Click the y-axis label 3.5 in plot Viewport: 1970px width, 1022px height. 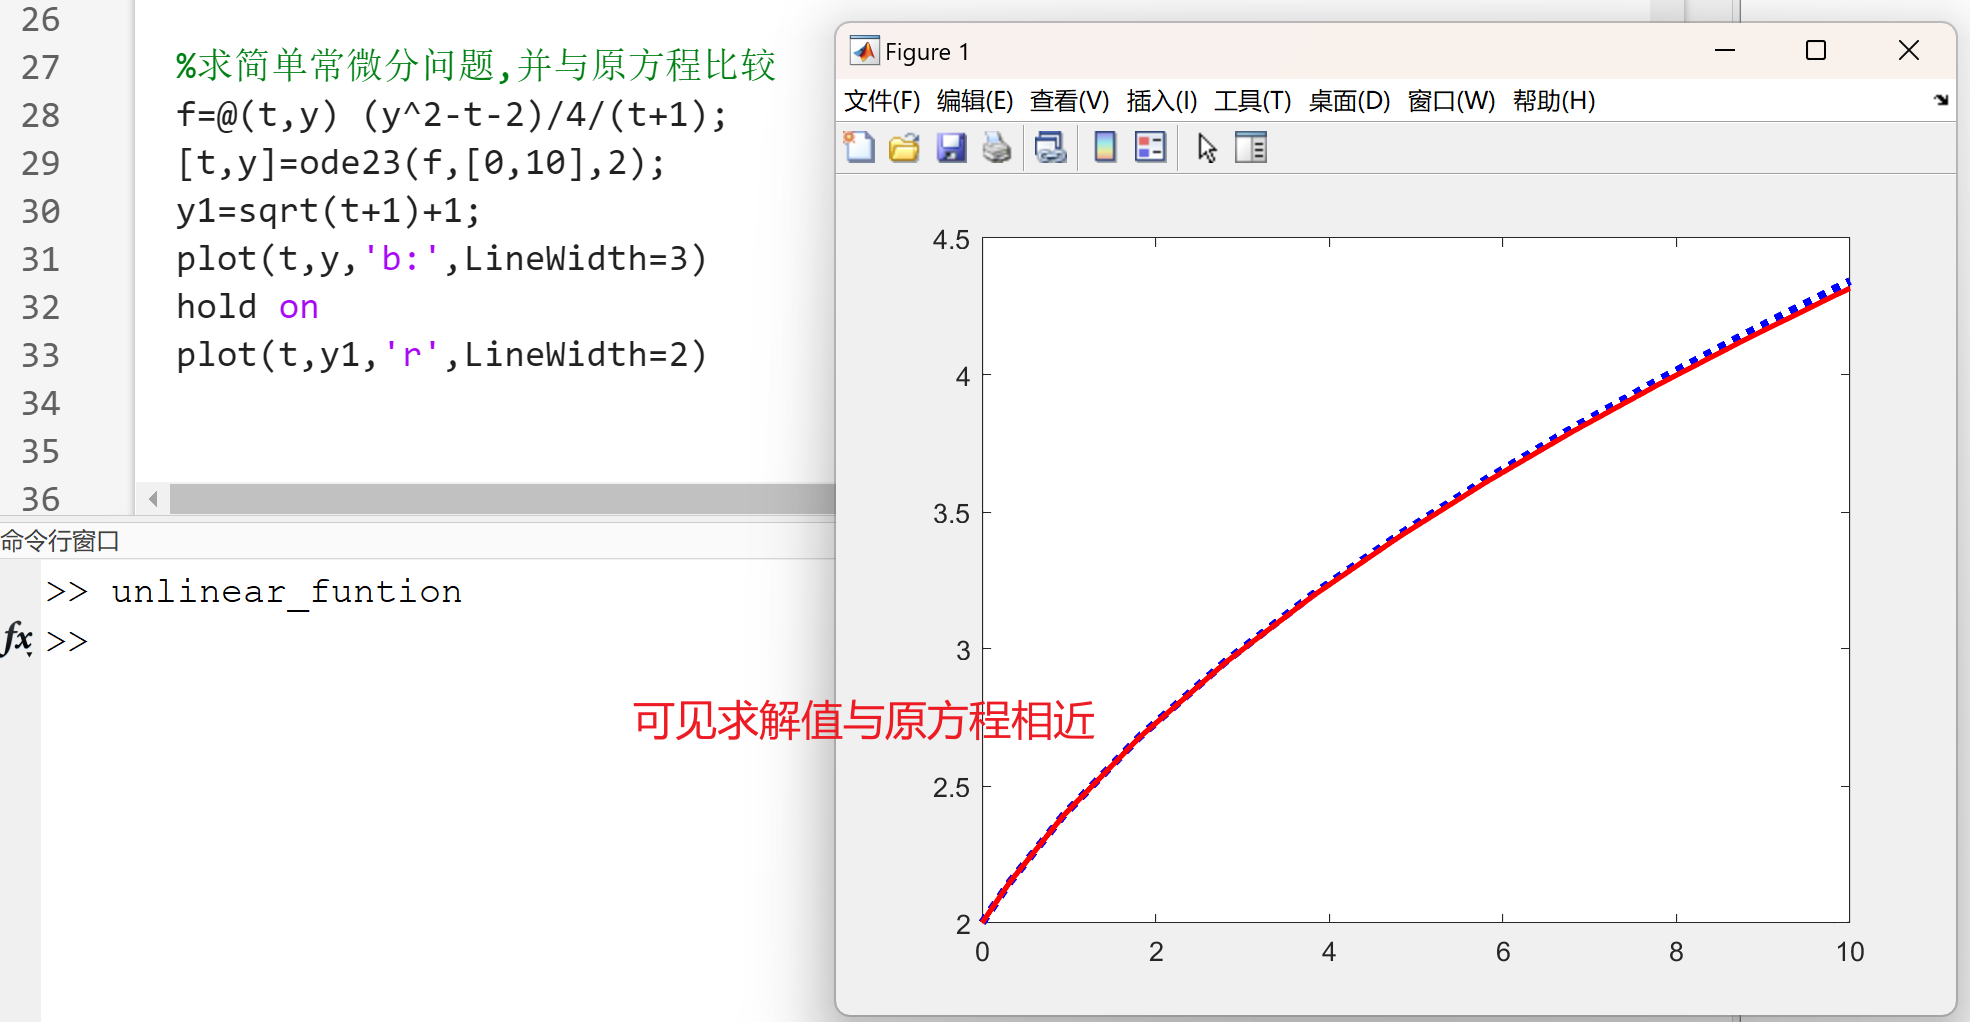pos(951,514)
